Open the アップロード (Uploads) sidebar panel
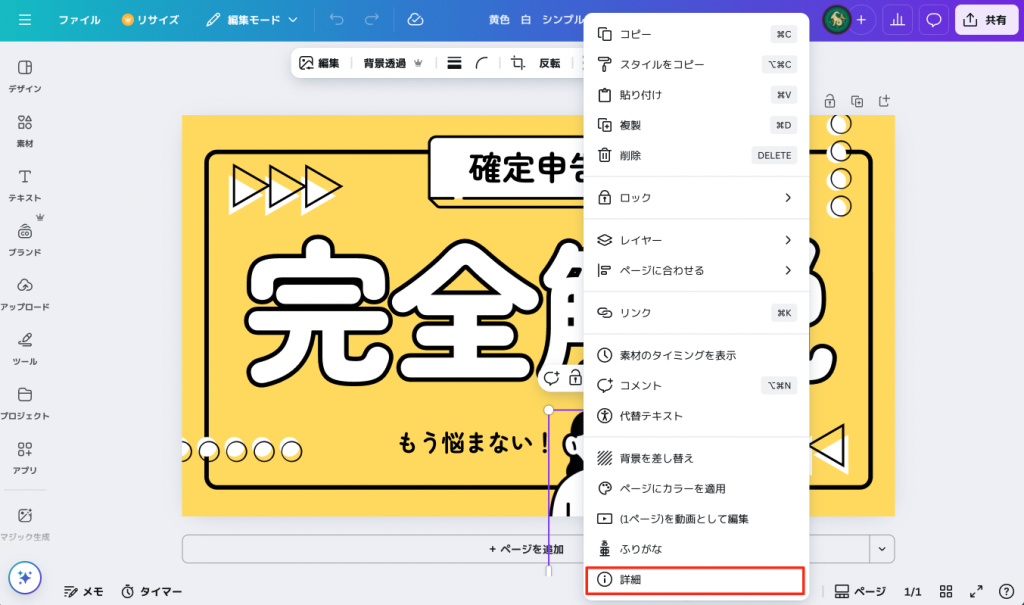Image resolution: width=1024 pixels, height=605 pixels. (x=25, y=292)
